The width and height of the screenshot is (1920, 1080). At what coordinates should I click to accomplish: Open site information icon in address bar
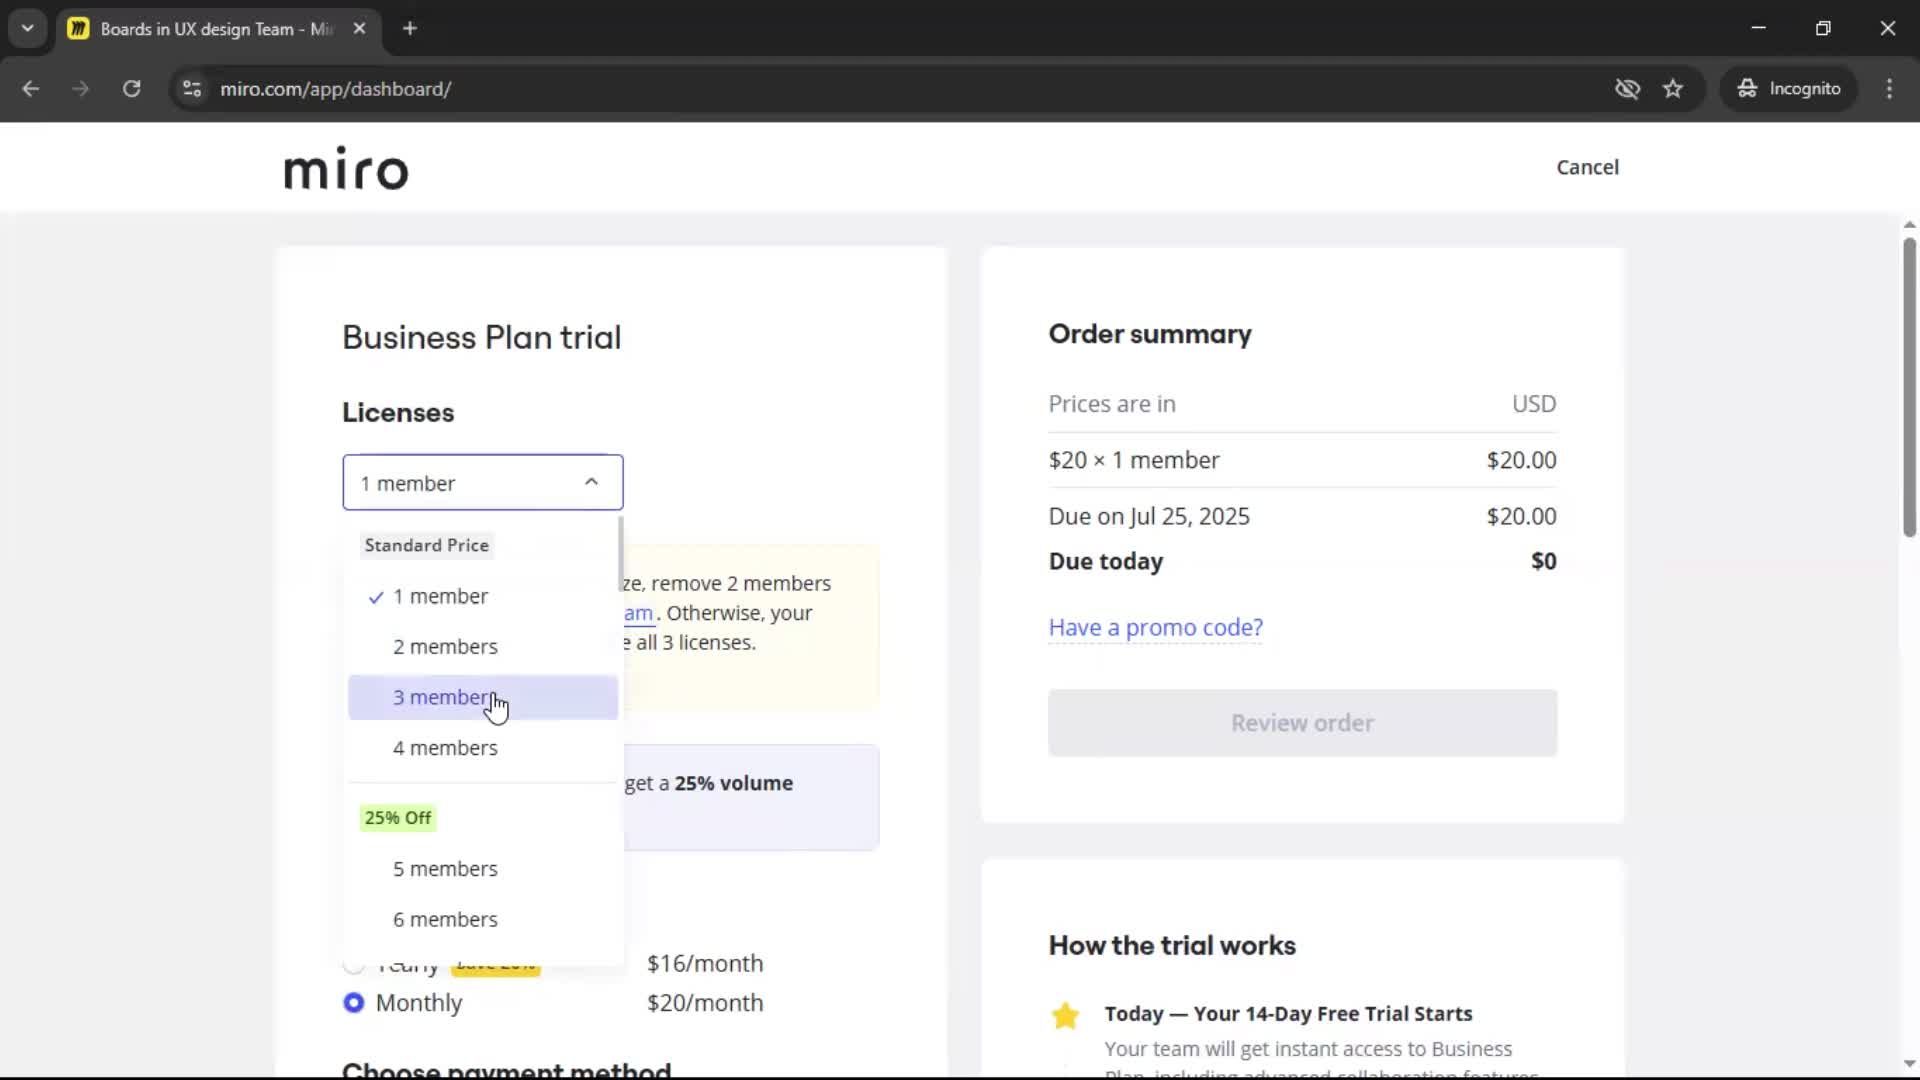click(x=191, y=89)
